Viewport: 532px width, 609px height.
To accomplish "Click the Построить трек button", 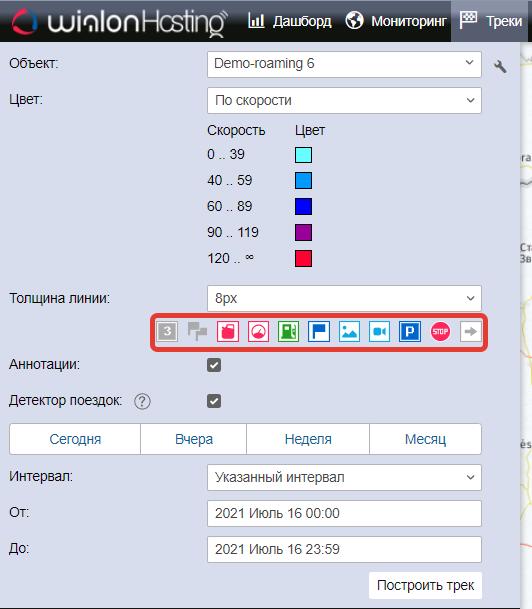I will (425, 585).
